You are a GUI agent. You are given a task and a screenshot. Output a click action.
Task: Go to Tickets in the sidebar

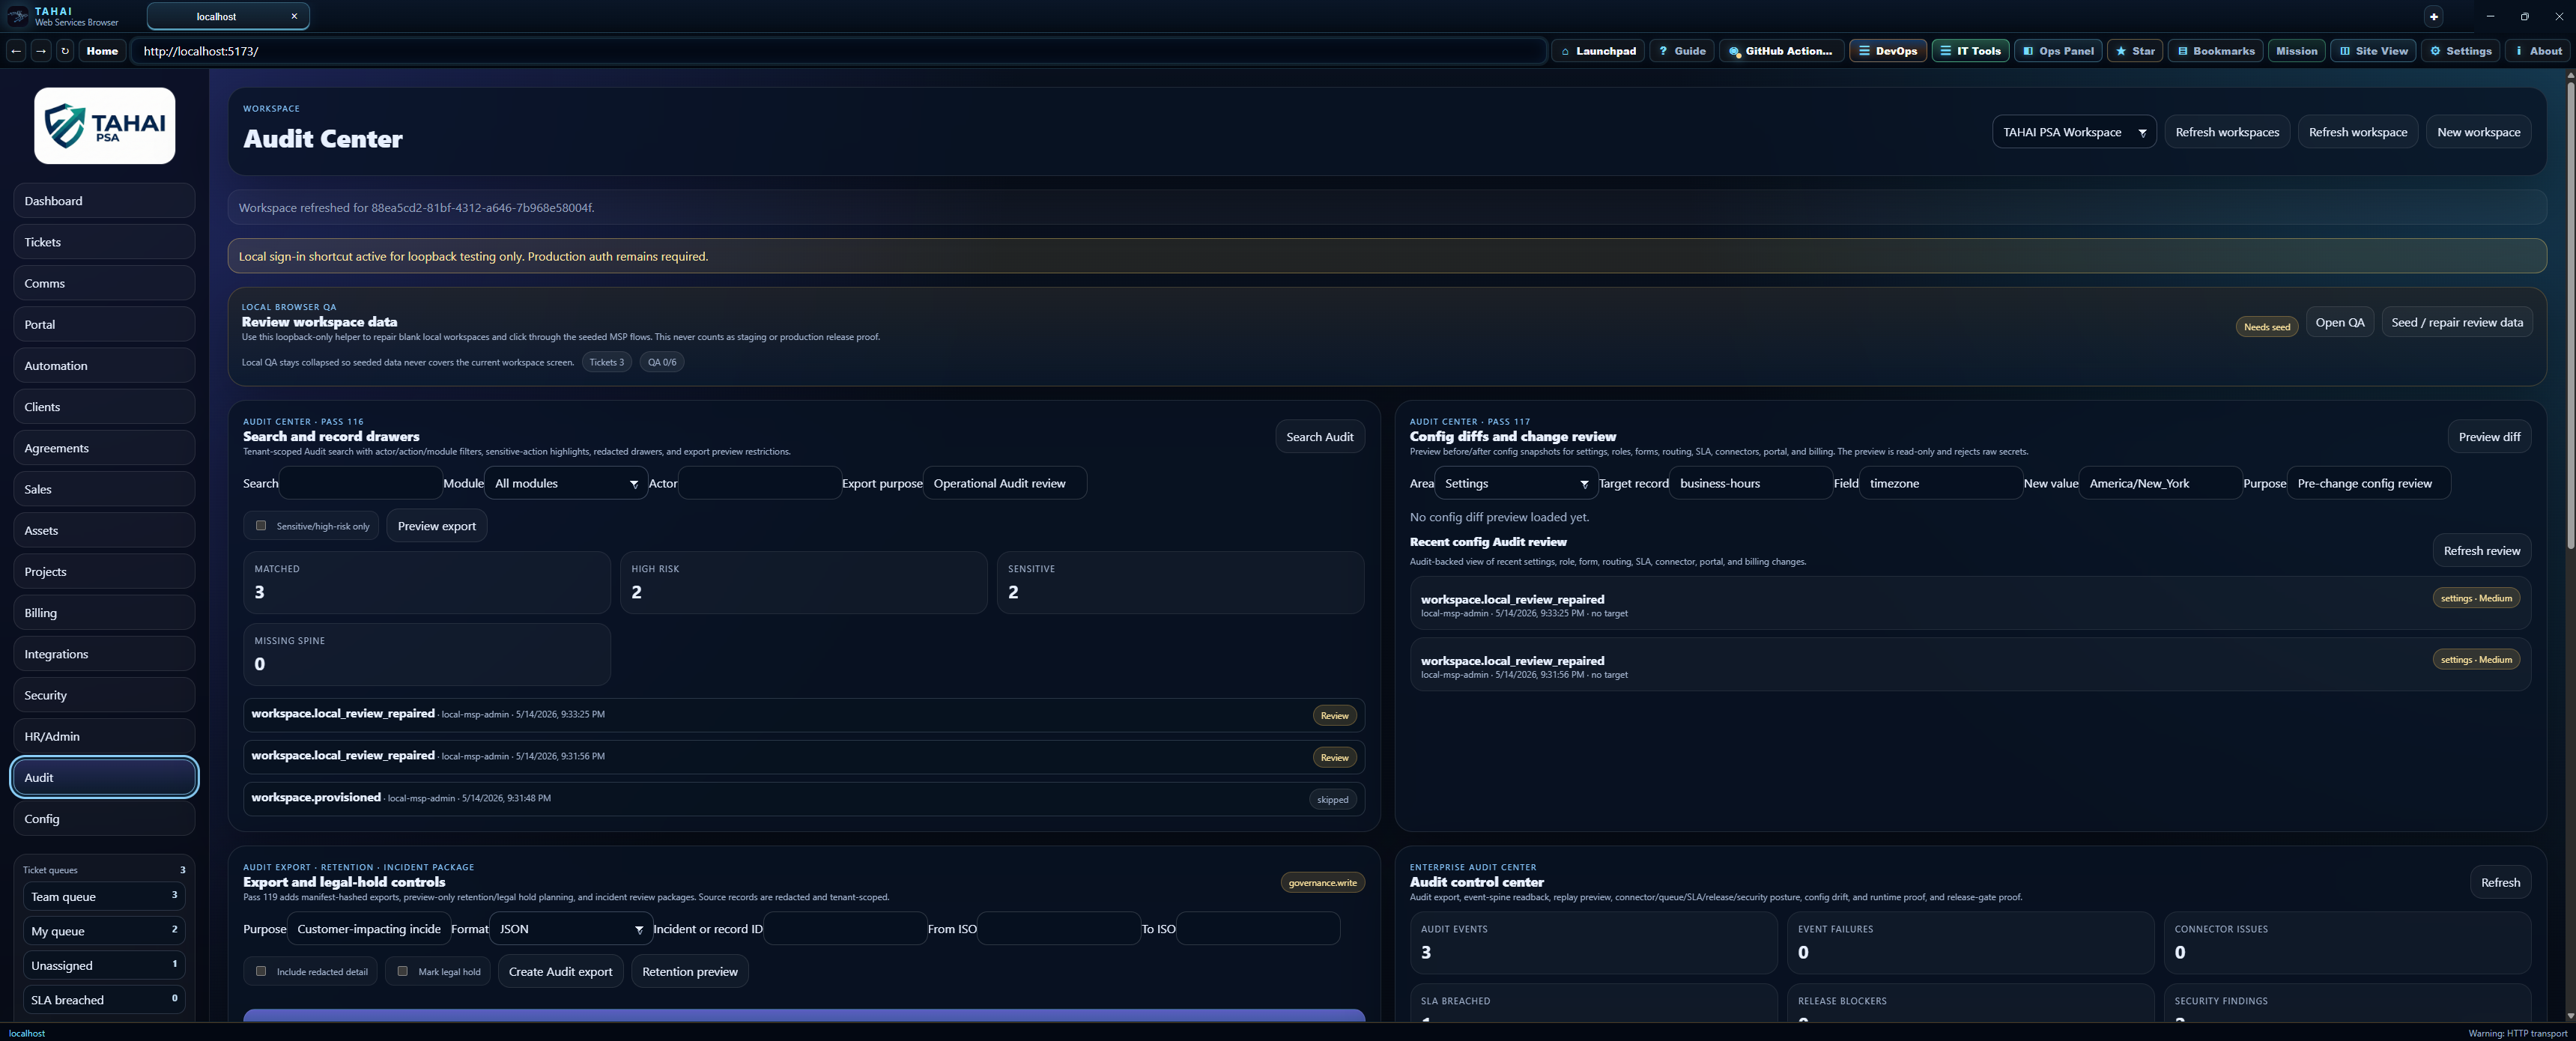pos(104,242)
